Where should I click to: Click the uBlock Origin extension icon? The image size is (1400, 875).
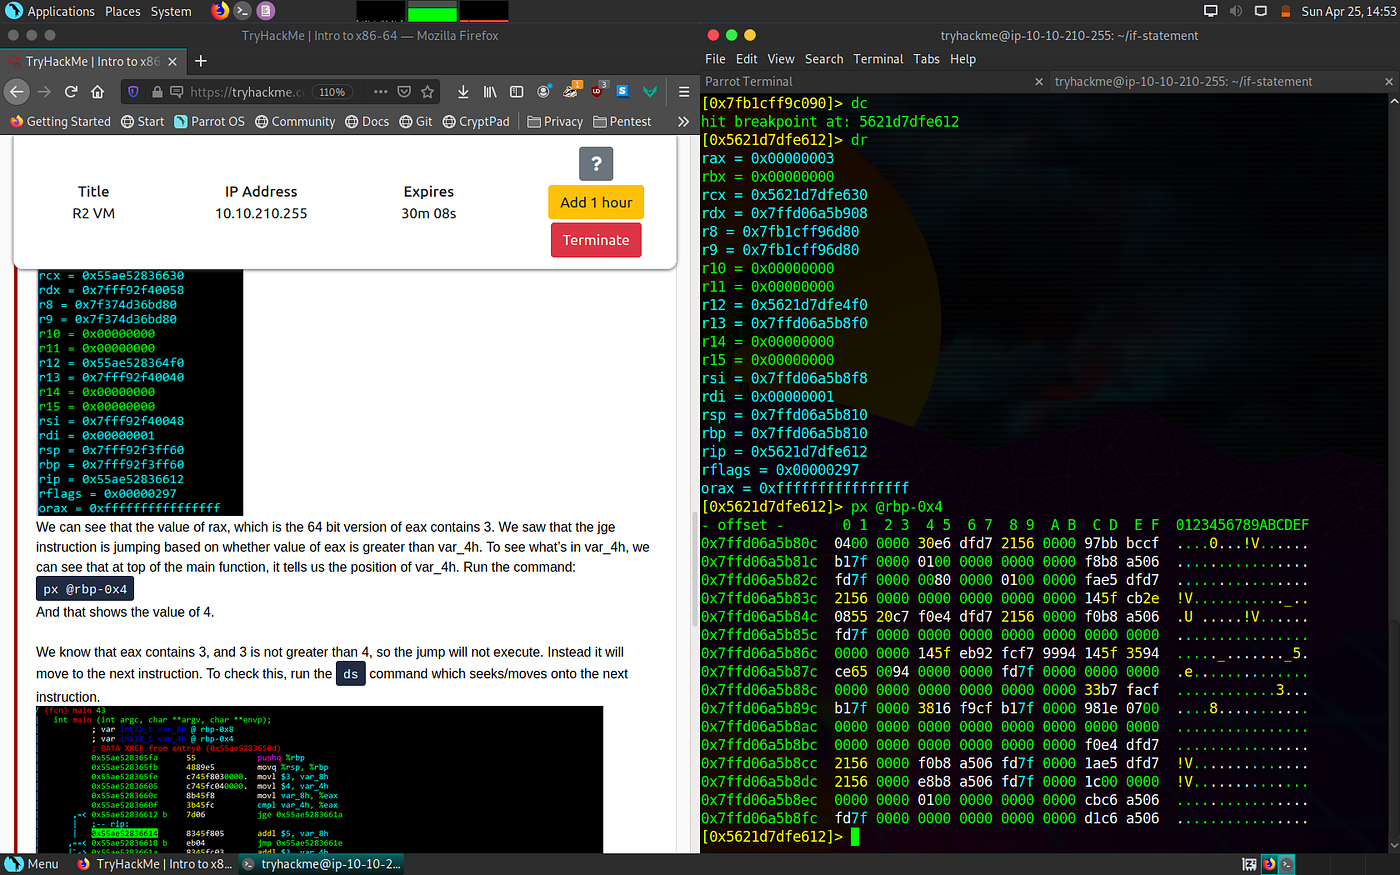[598, 91]
